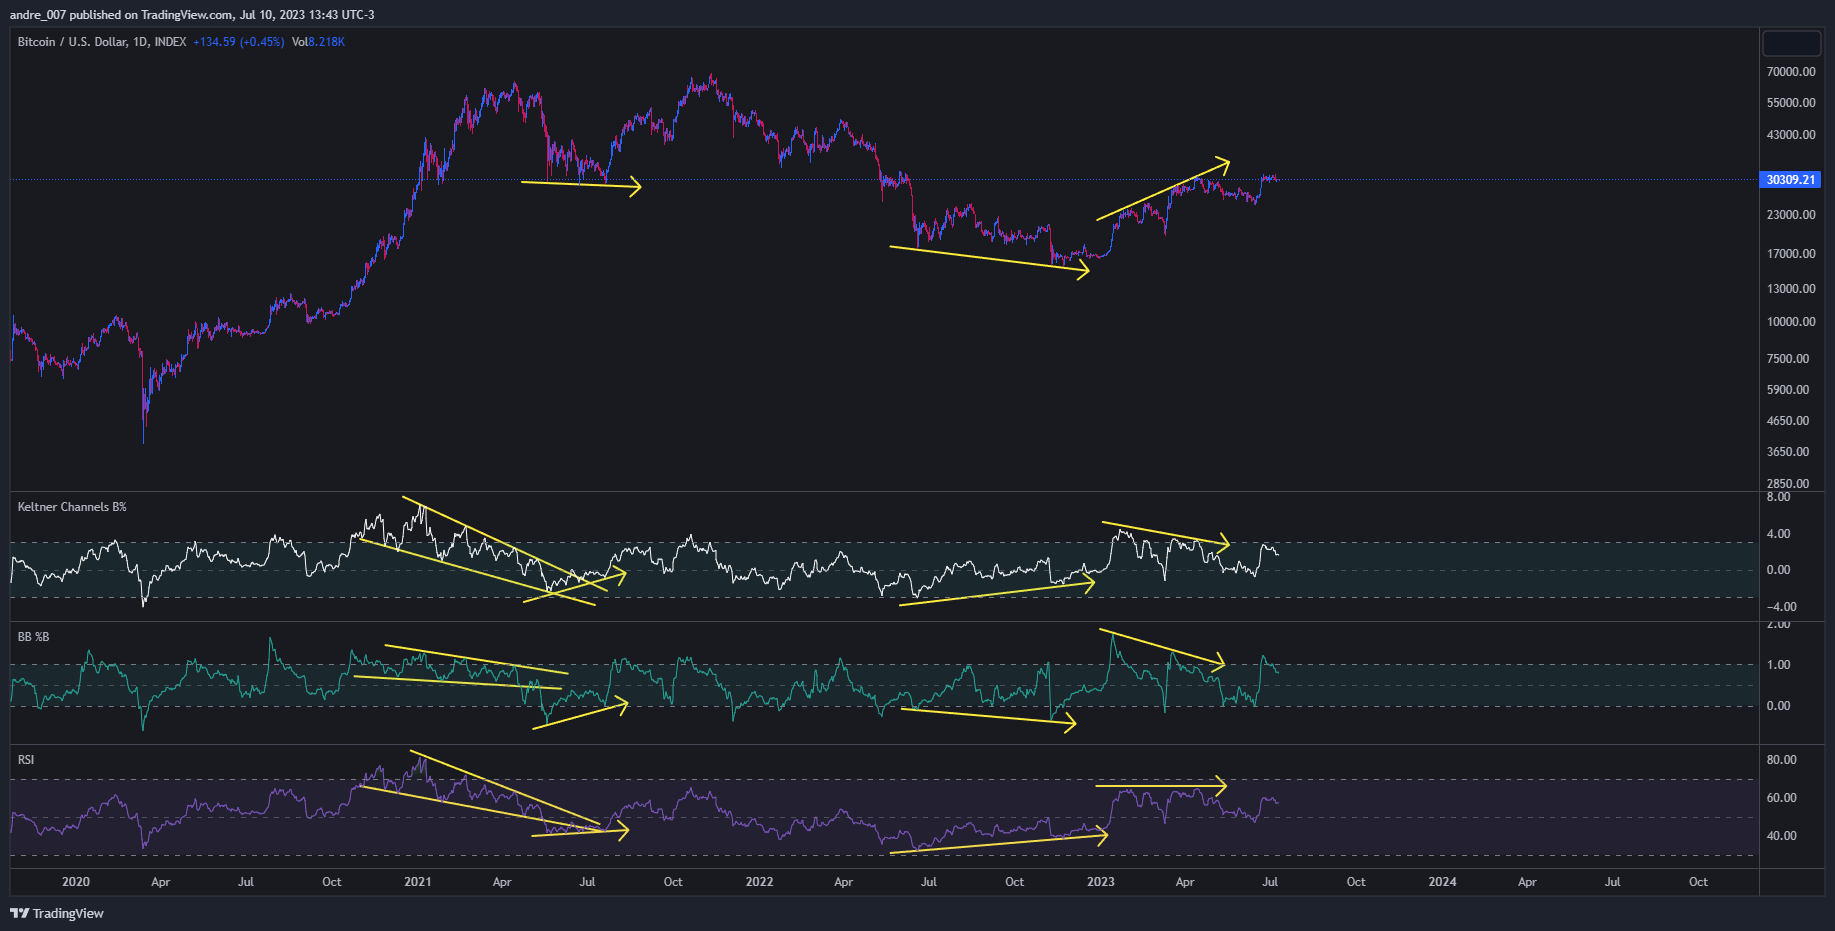Click the 7500.00 price axis label
The width and height of the screenshot is (1835, 931).
(x=1788, y=359)
